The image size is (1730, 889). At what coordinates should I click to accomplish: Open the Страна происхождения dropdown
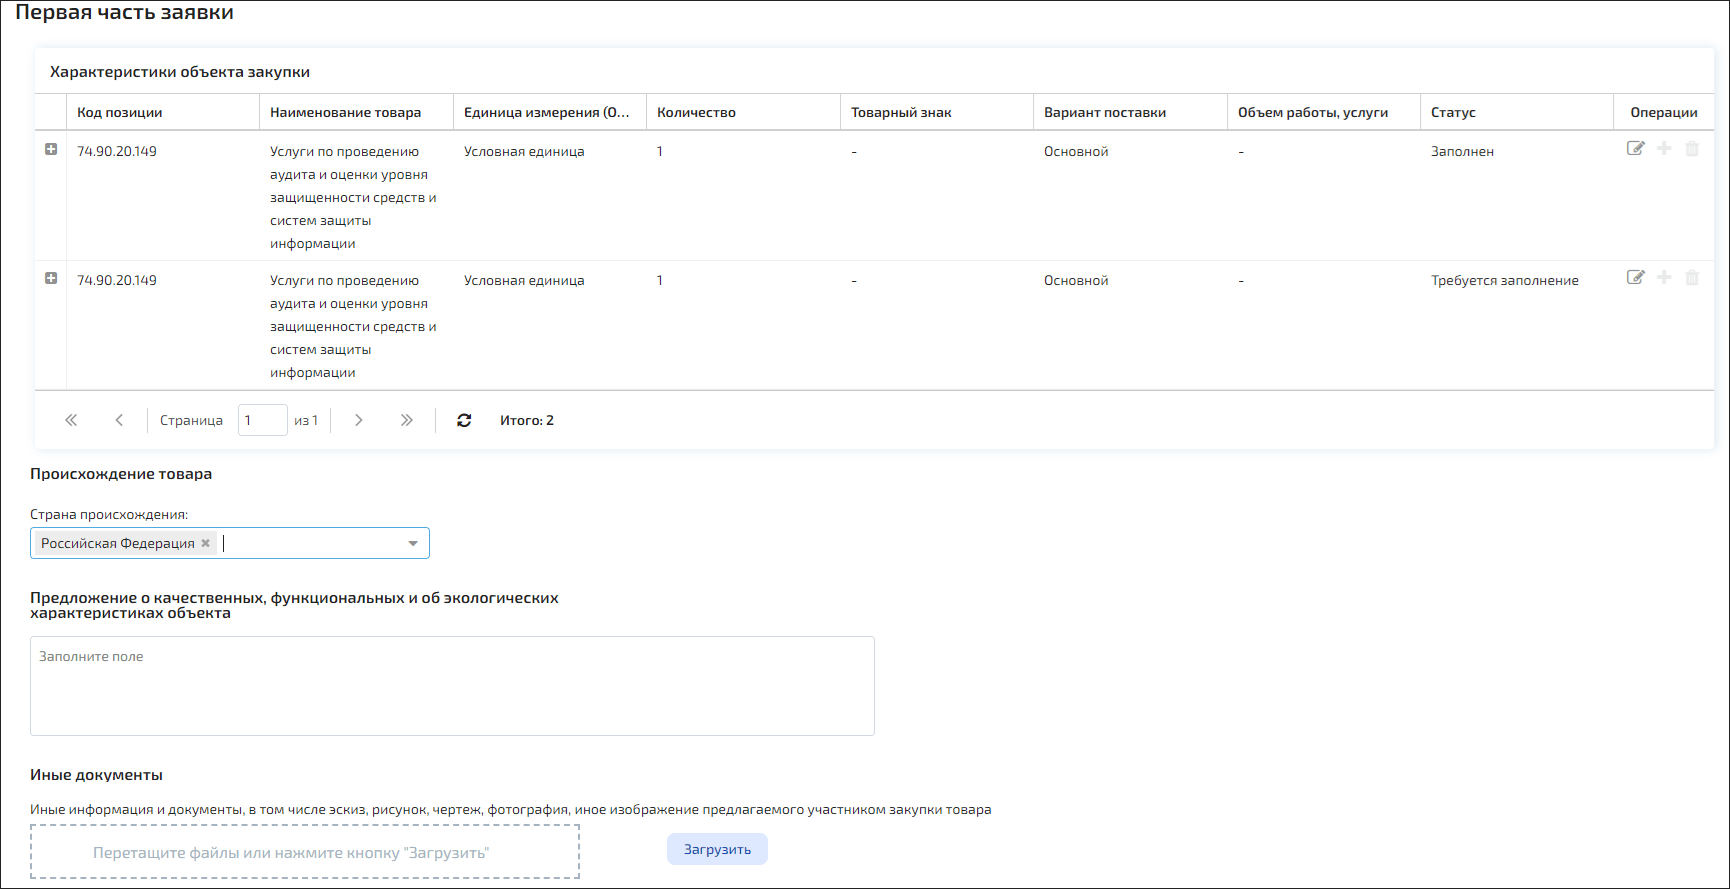(413, 543)
